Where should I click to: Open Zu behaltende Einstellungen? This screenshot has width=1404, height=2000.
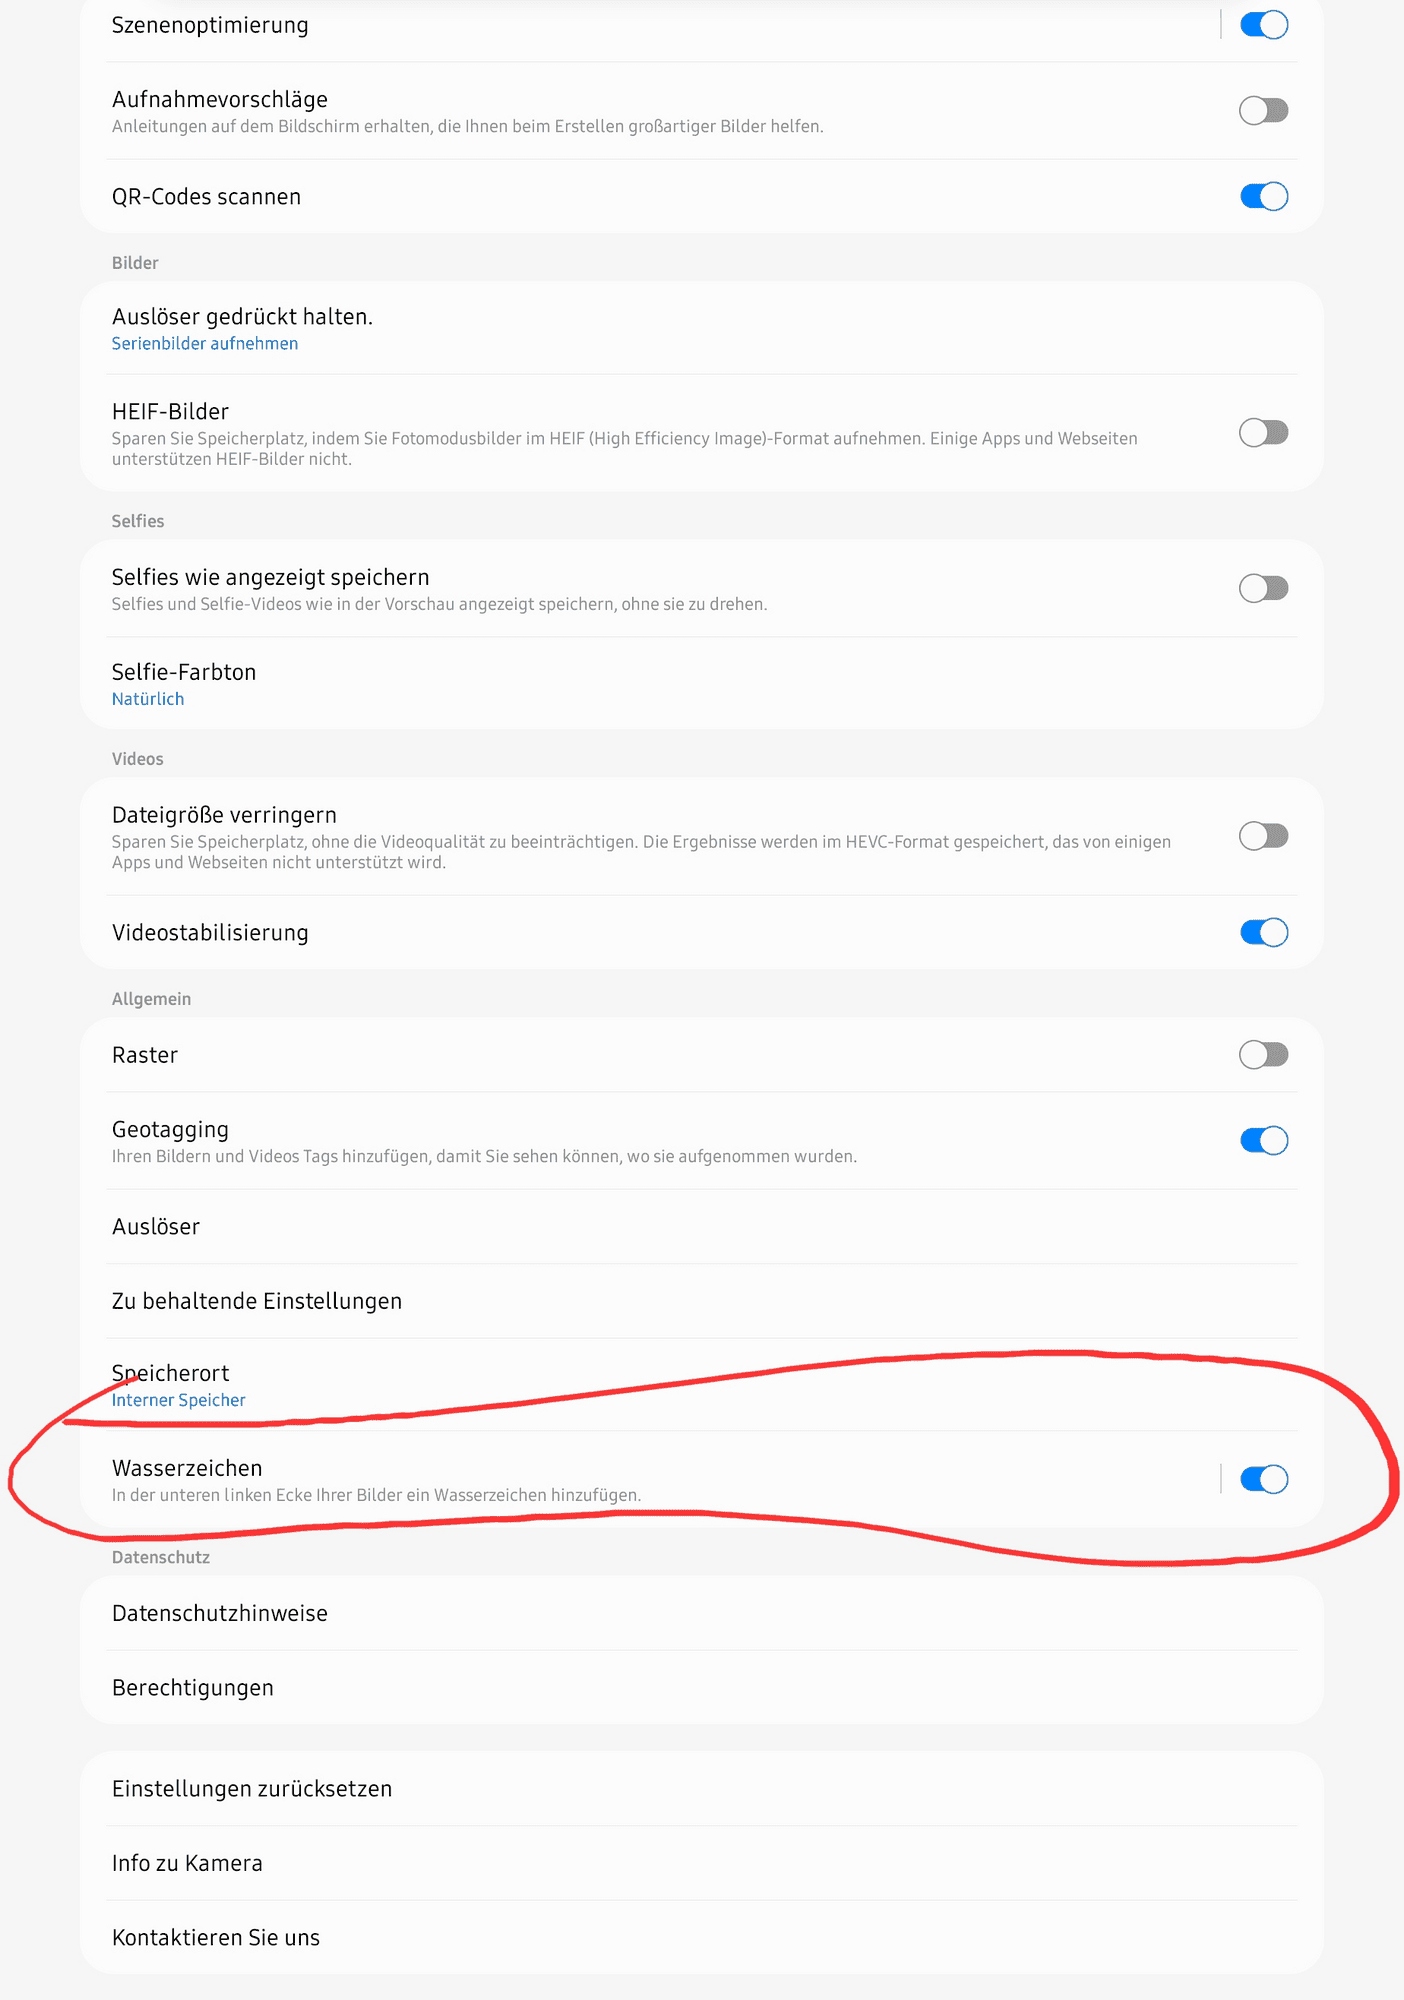click(x=702, y=1301)
